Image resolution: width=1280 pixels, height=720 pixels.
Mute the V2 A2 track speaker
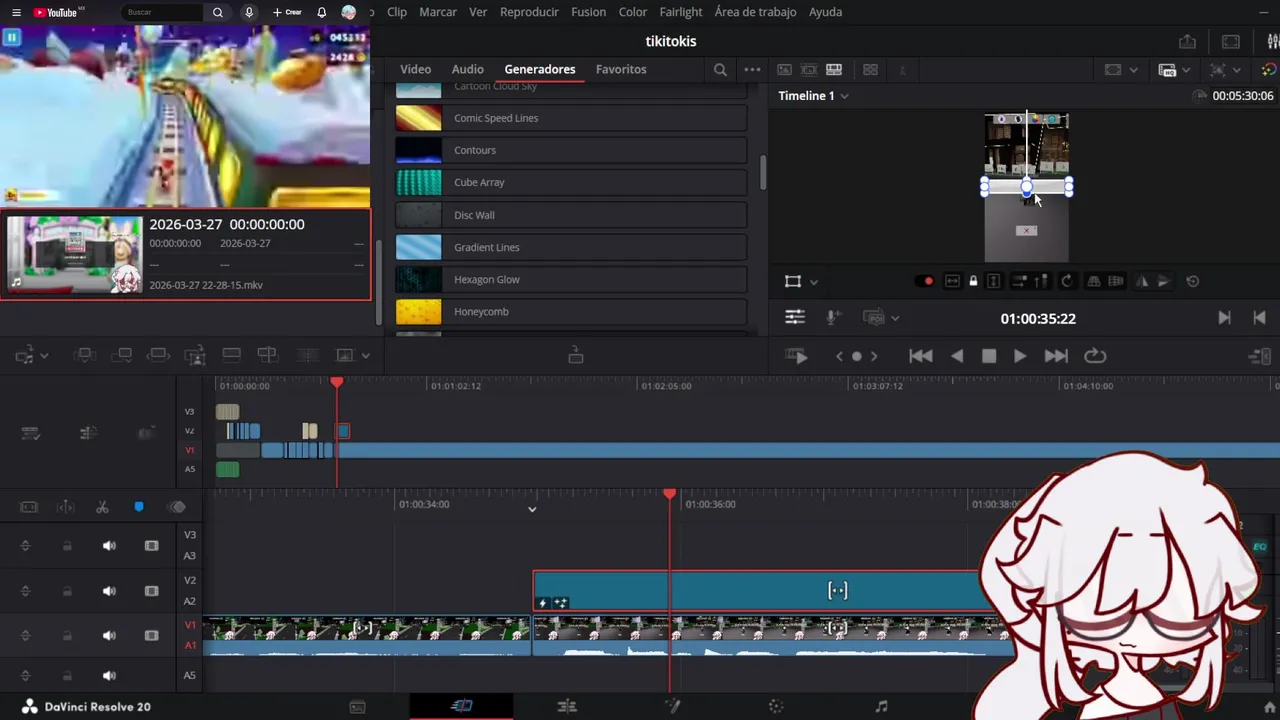[109, 591]
